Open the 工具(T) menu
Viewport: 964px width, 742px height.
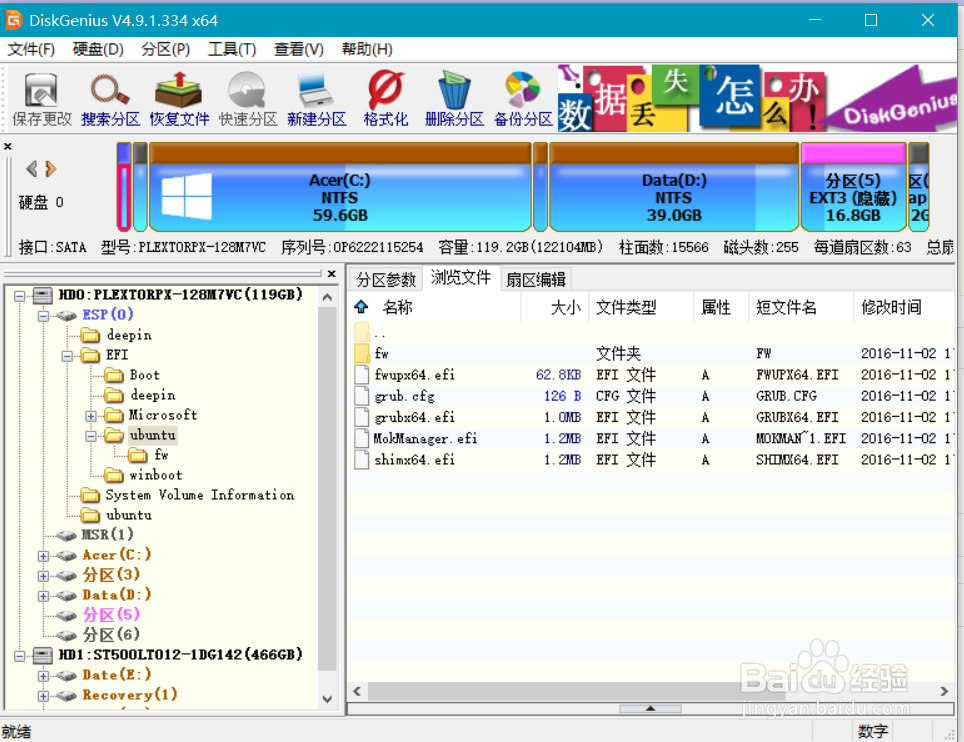[x=232, y=49]
